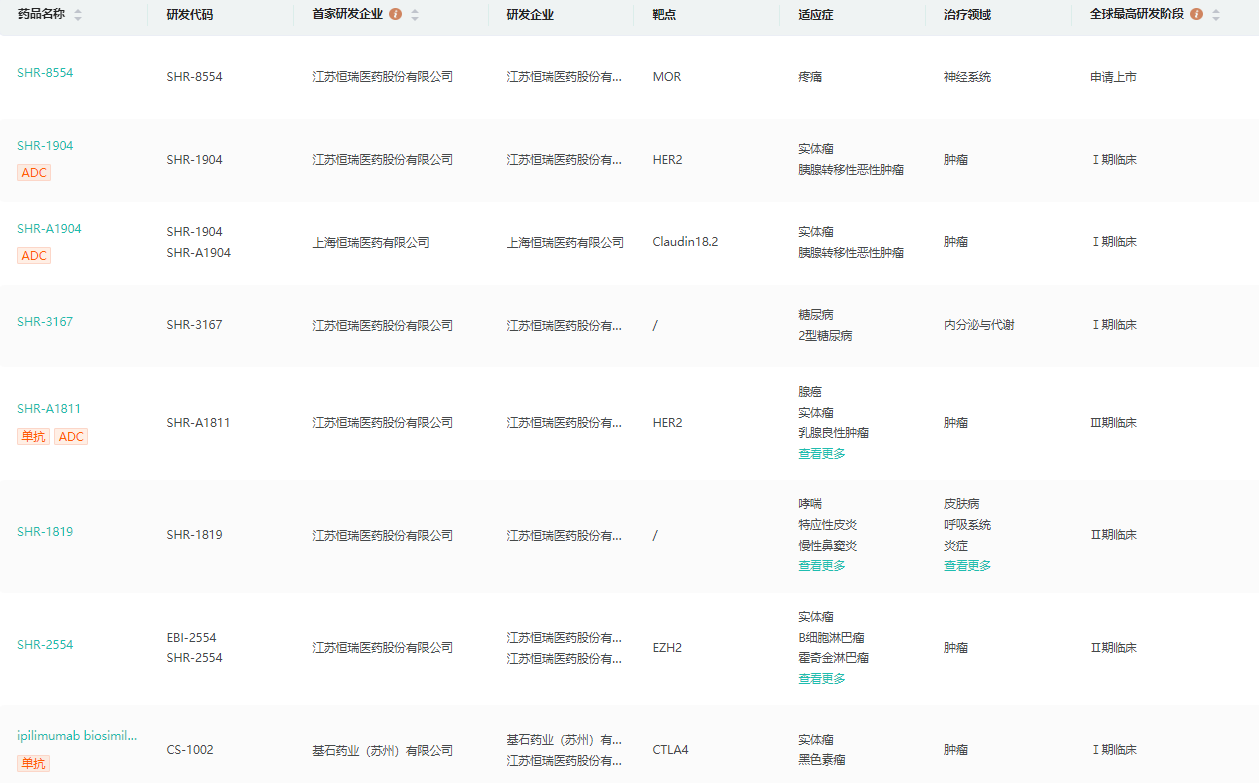
Task: Select target cell MOR
Action: coord(667,77)
